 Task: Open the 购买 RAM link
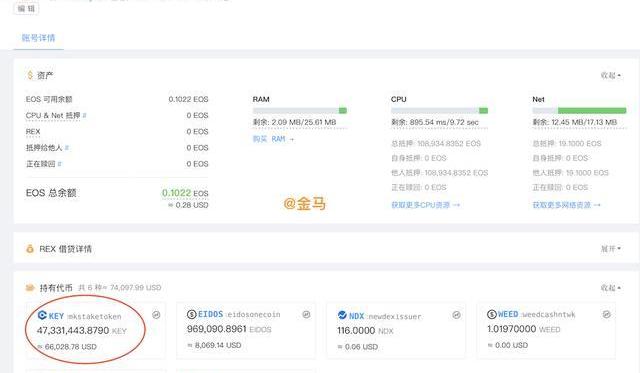click(x=273, y=139)
